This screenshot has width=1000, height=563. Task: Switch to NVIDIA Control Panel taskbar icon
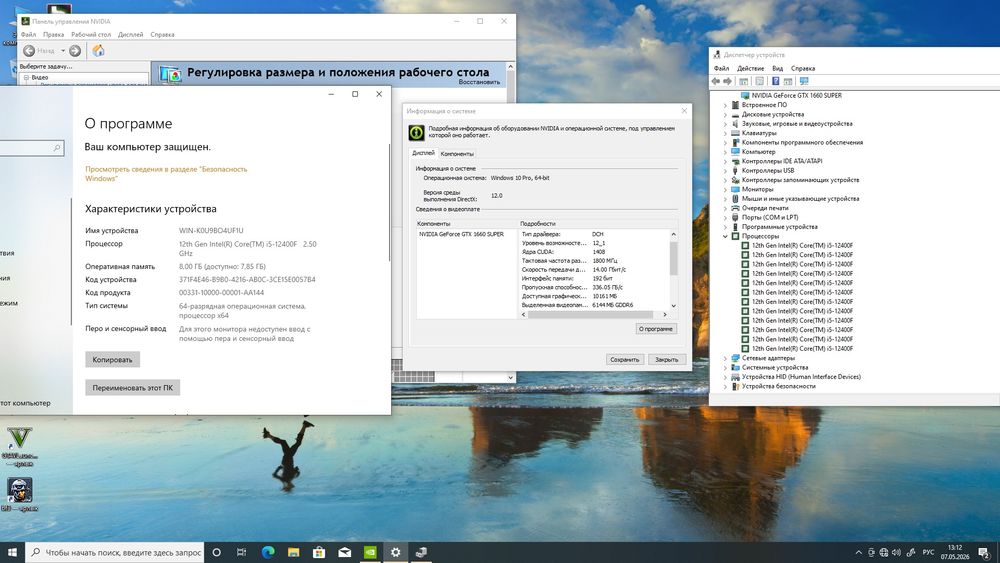coord(370,552)
